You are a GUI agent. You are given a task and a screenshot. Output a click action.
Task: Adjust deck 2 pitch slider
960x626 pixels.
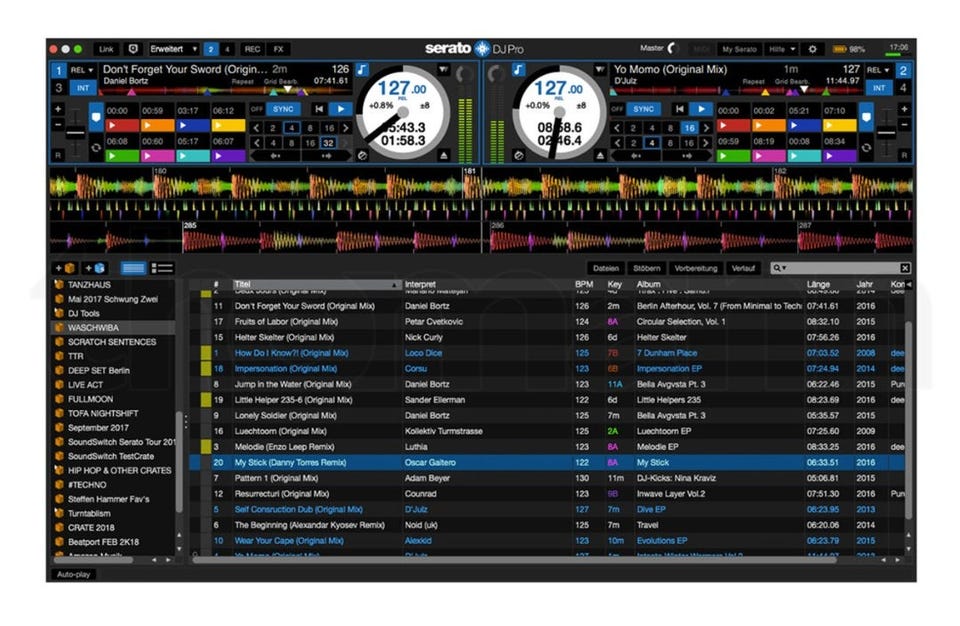click(x=885, y=132)
